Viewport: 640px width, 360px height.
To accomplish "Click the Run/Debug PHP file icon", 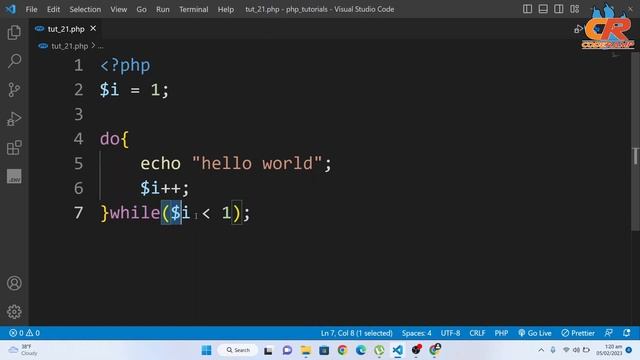I will tap(578, 29).
